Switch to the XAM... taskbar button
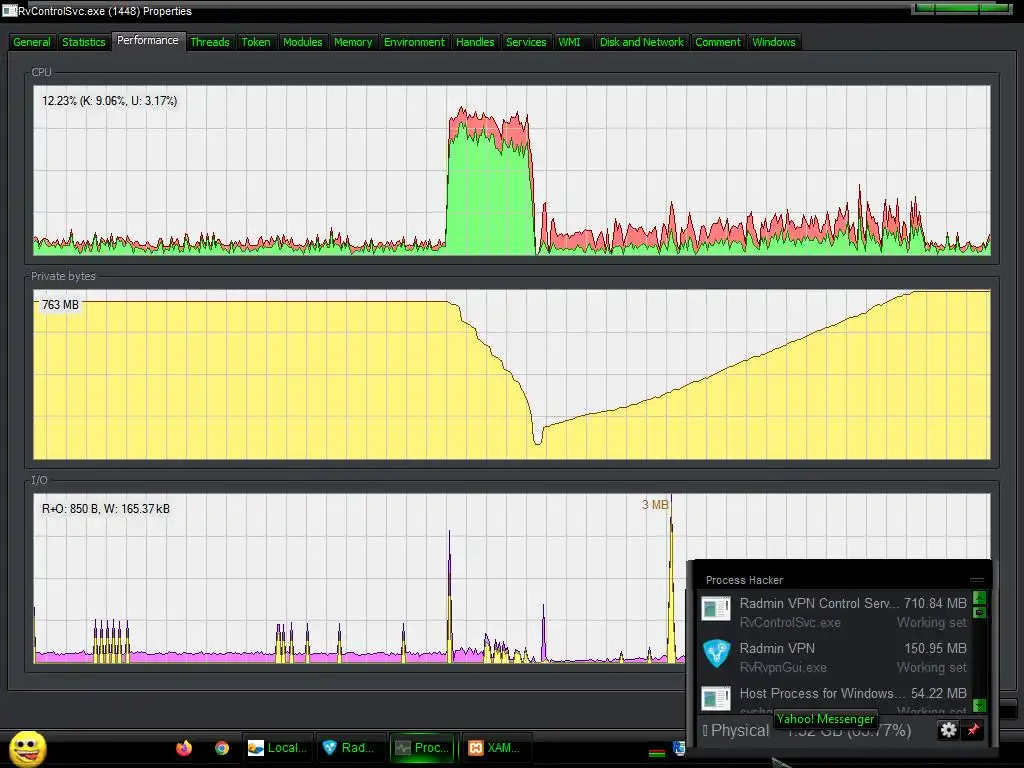The width and height of the screenshot is (1024, 768). (495, 748)
